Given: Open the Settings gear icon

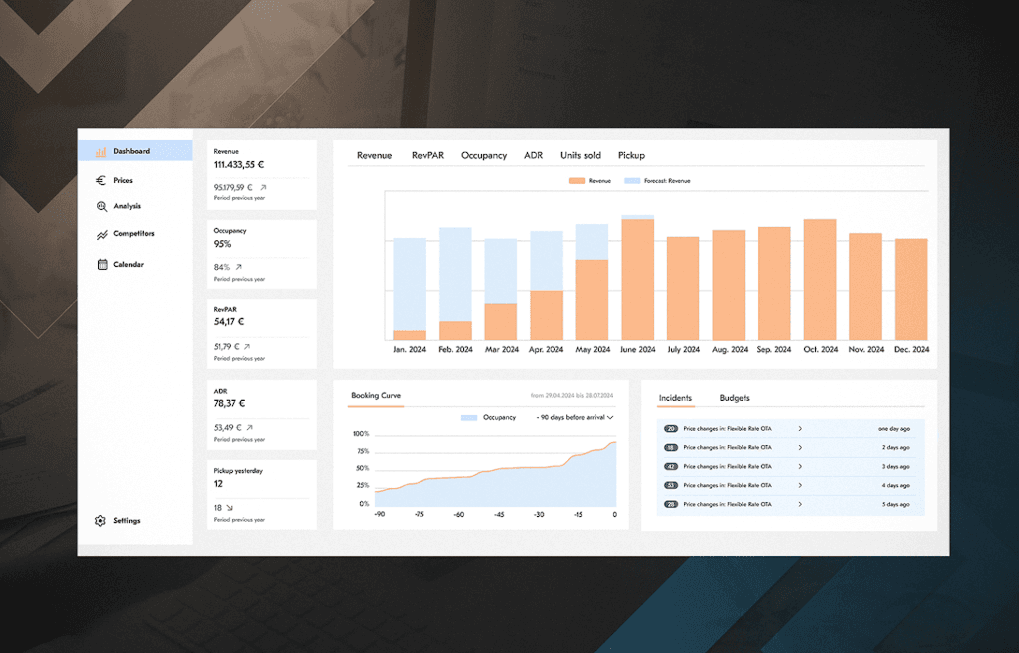Looking at the screenshot, I should 100,520.
